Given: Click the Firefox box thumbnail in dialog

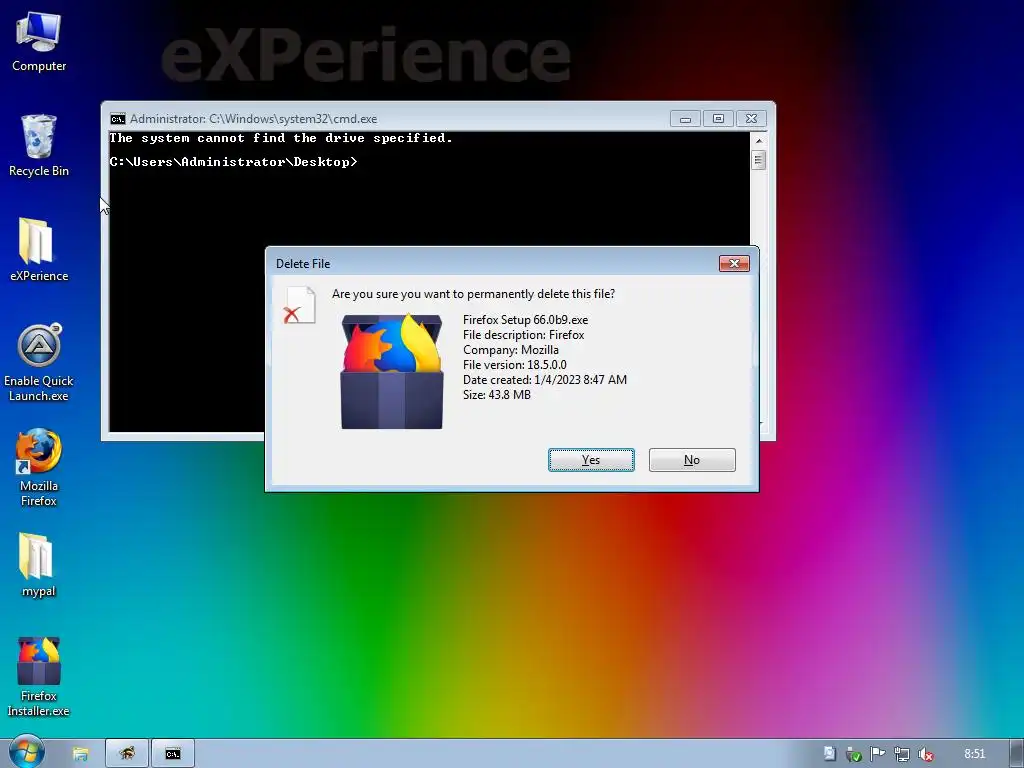Looking at the screenshot, I should (392, 372).
